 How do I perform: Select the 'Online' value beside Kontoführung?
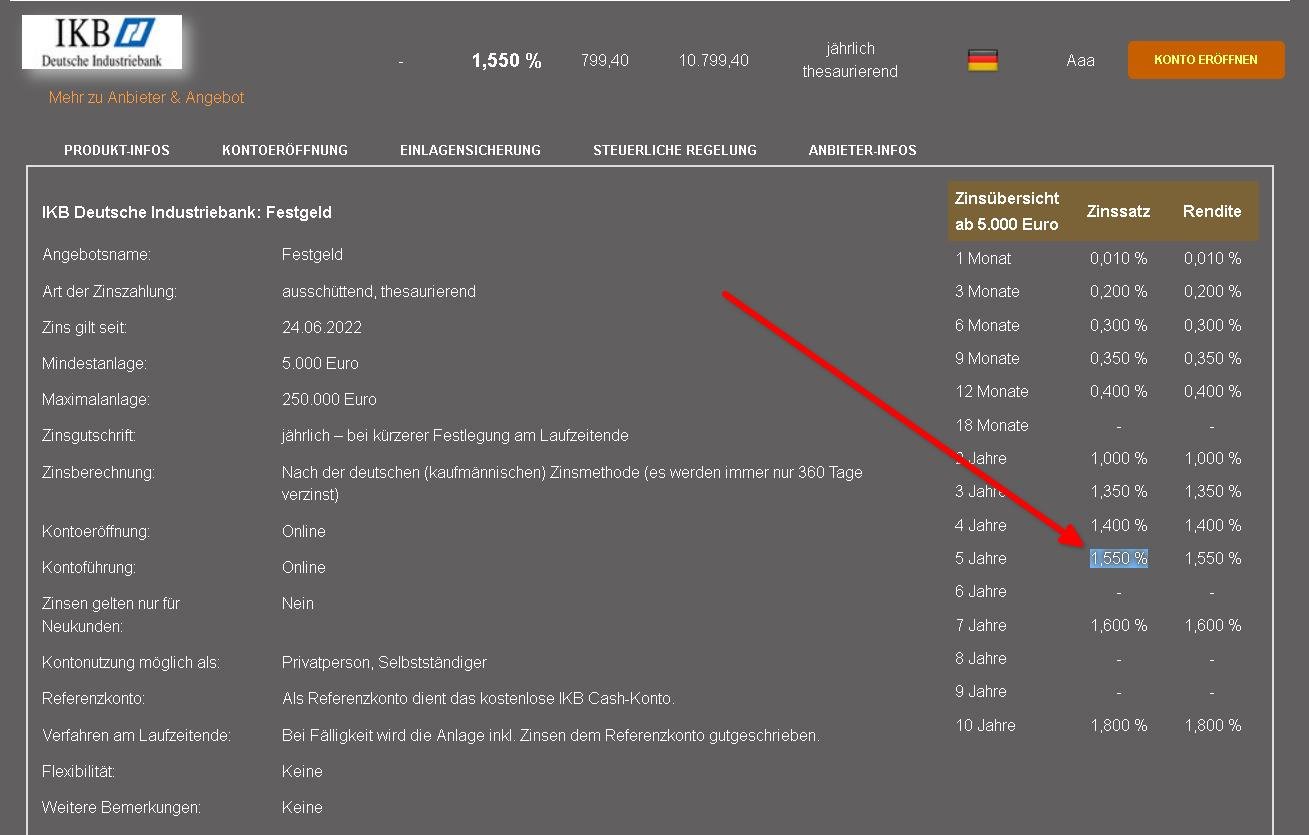304,568
